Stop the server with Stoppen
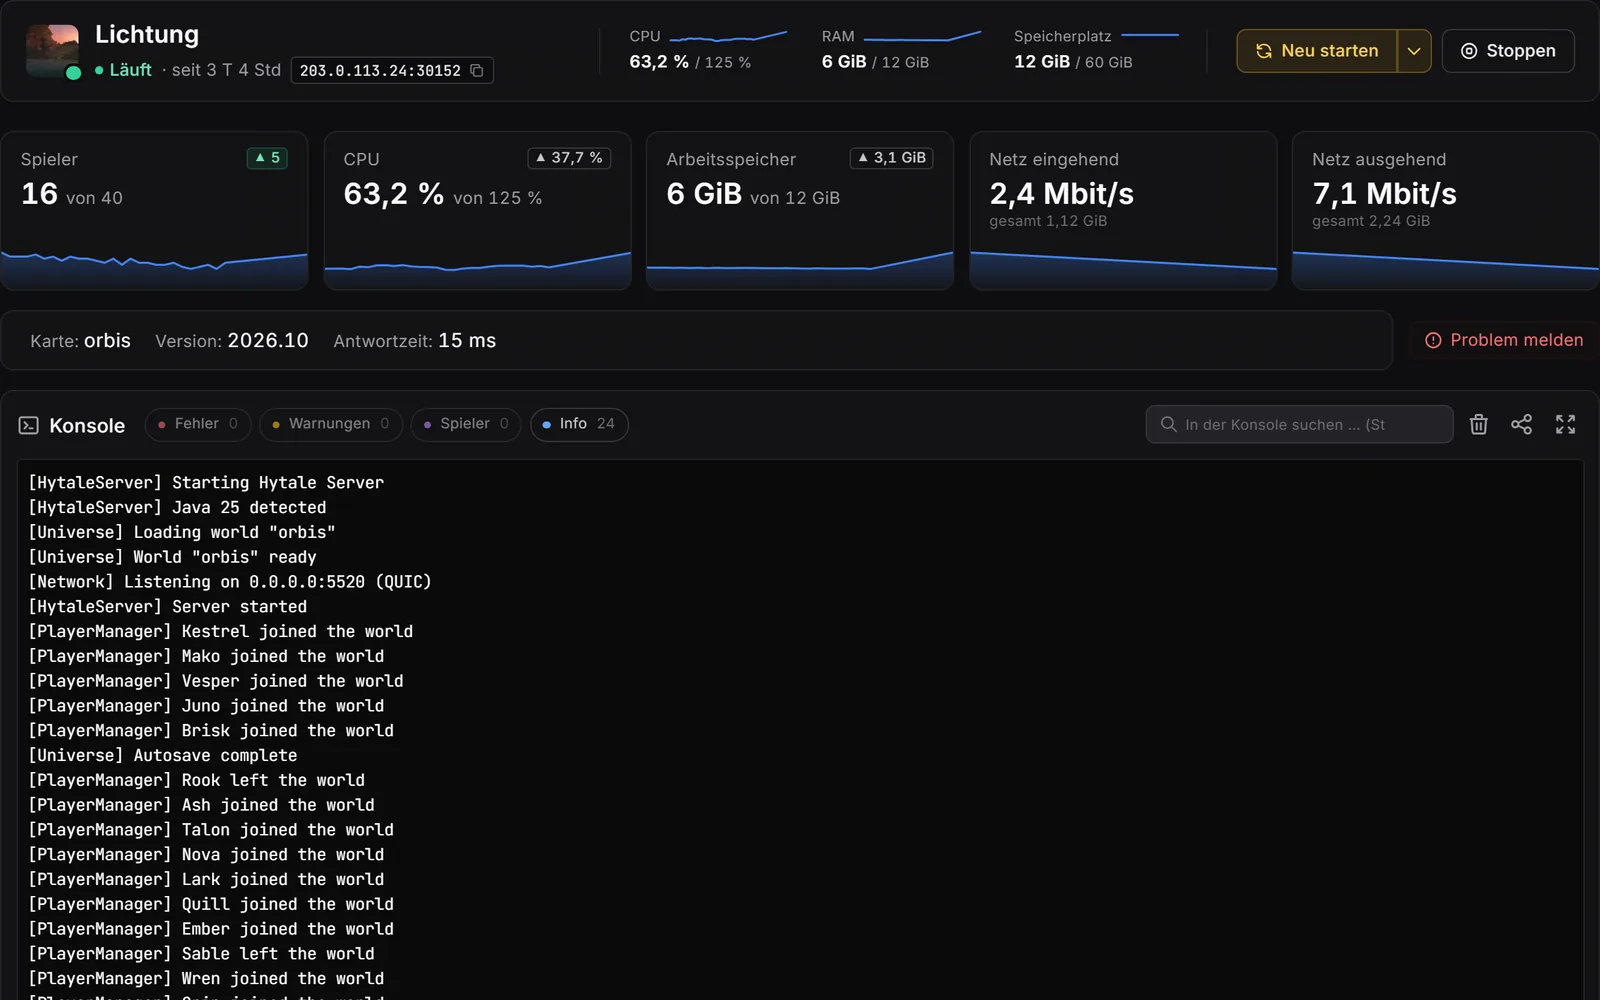The height and width of the screenshot is (1000, 1600). coord(1508,51)
